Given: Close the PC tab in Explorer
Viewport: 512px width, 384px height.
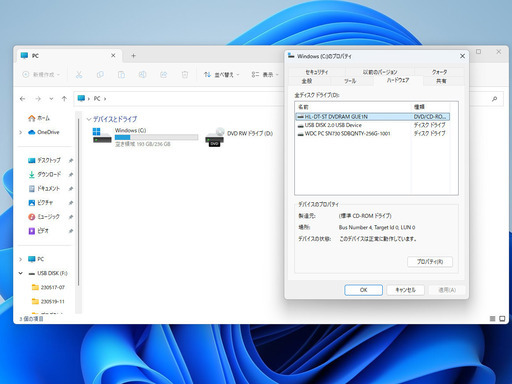Looking at the screenshot, I should [113, 55].
